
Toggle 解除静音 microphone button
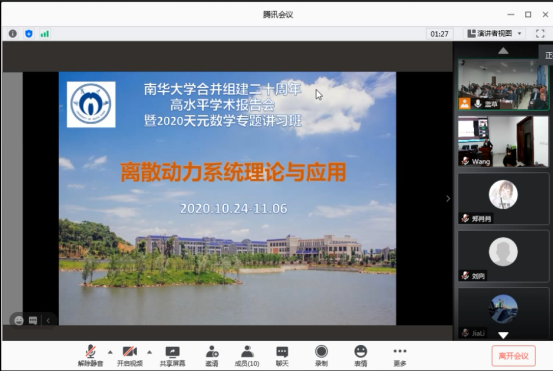click(x=90, y=356)
